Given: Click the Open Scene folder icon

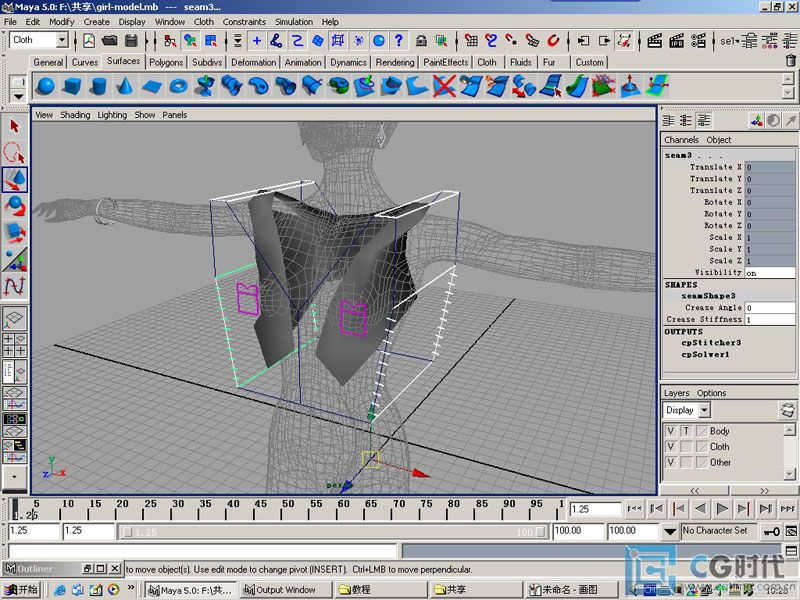Looking at the screenshot, I should tap(110, 40).
